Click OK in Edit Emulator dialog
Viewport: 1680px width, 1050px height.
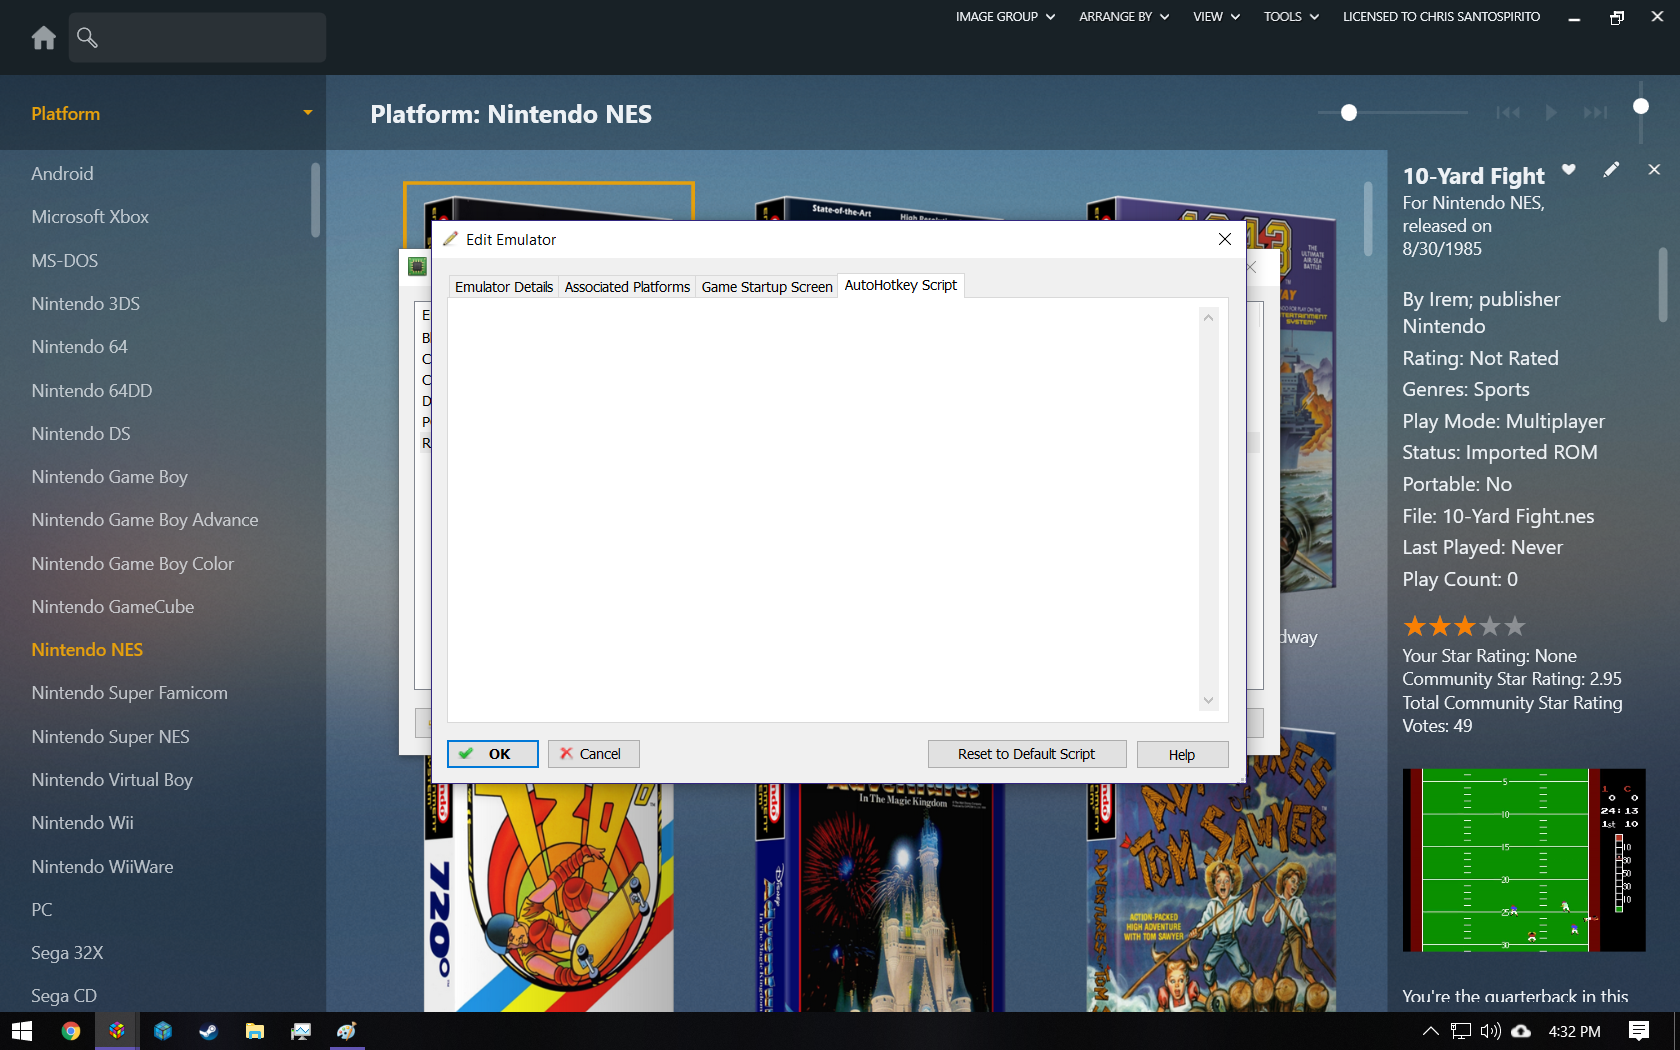[x=493, y=754]
